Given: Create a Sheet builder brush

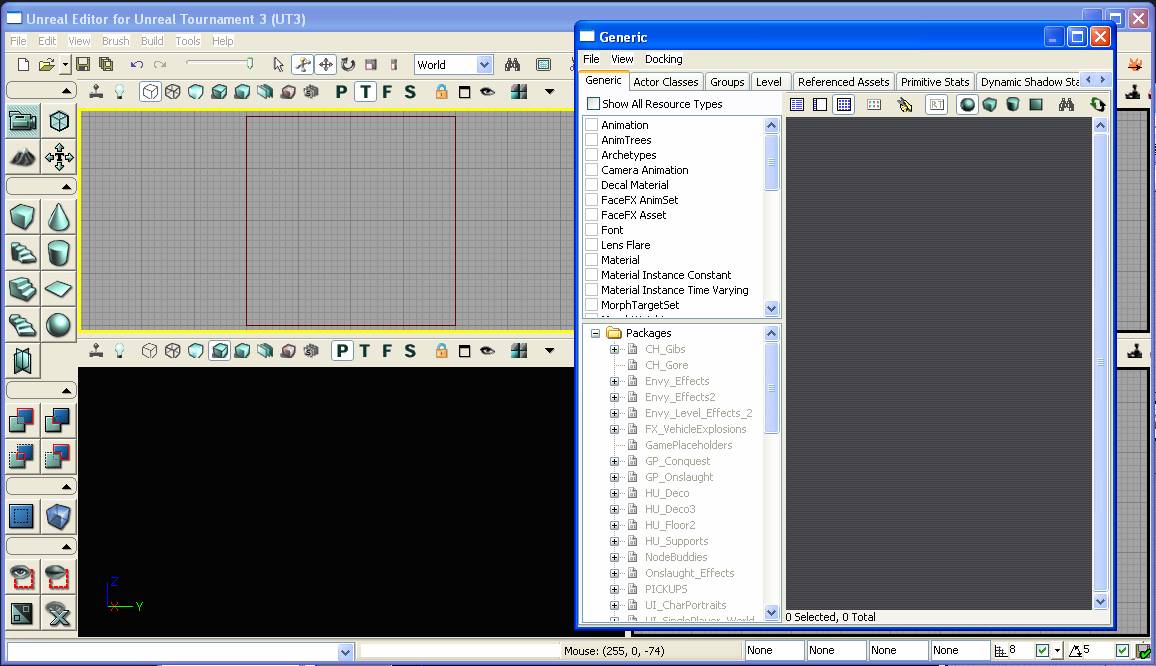Looking at the screenshot, I should 58,288.
